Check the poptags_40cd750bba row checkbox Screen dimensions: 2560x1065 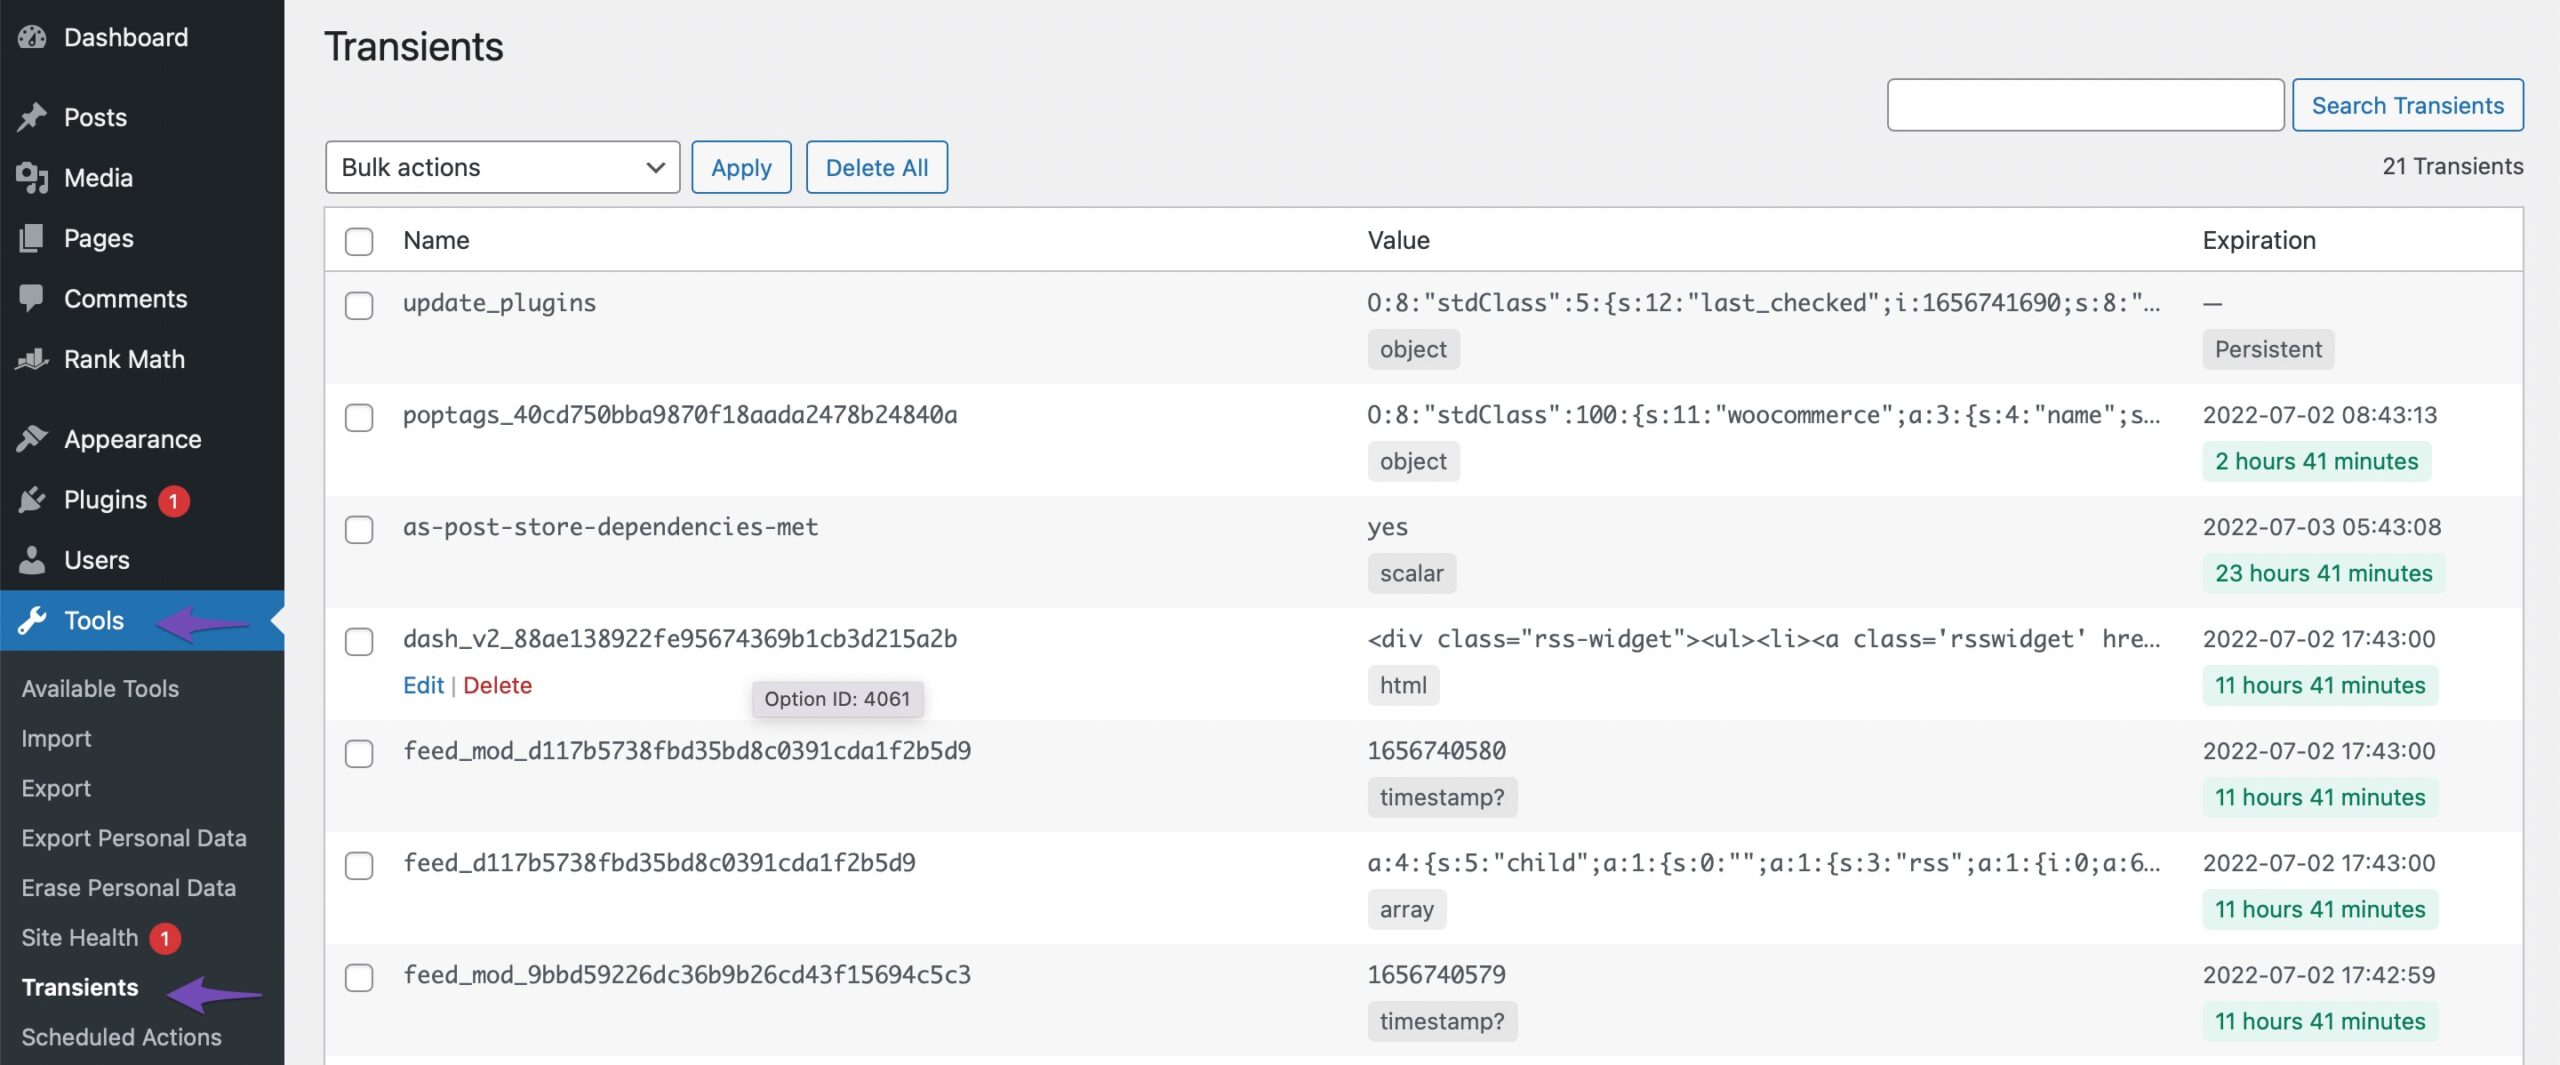(359, 417)
